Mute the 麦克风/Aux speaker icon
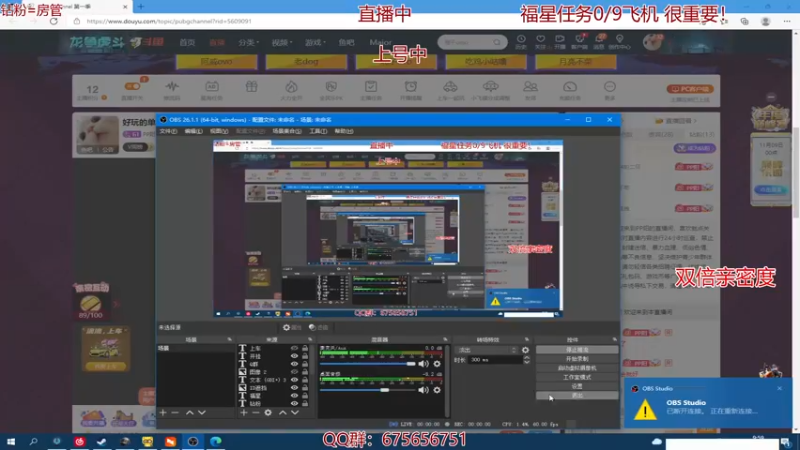 click(423, 364)
